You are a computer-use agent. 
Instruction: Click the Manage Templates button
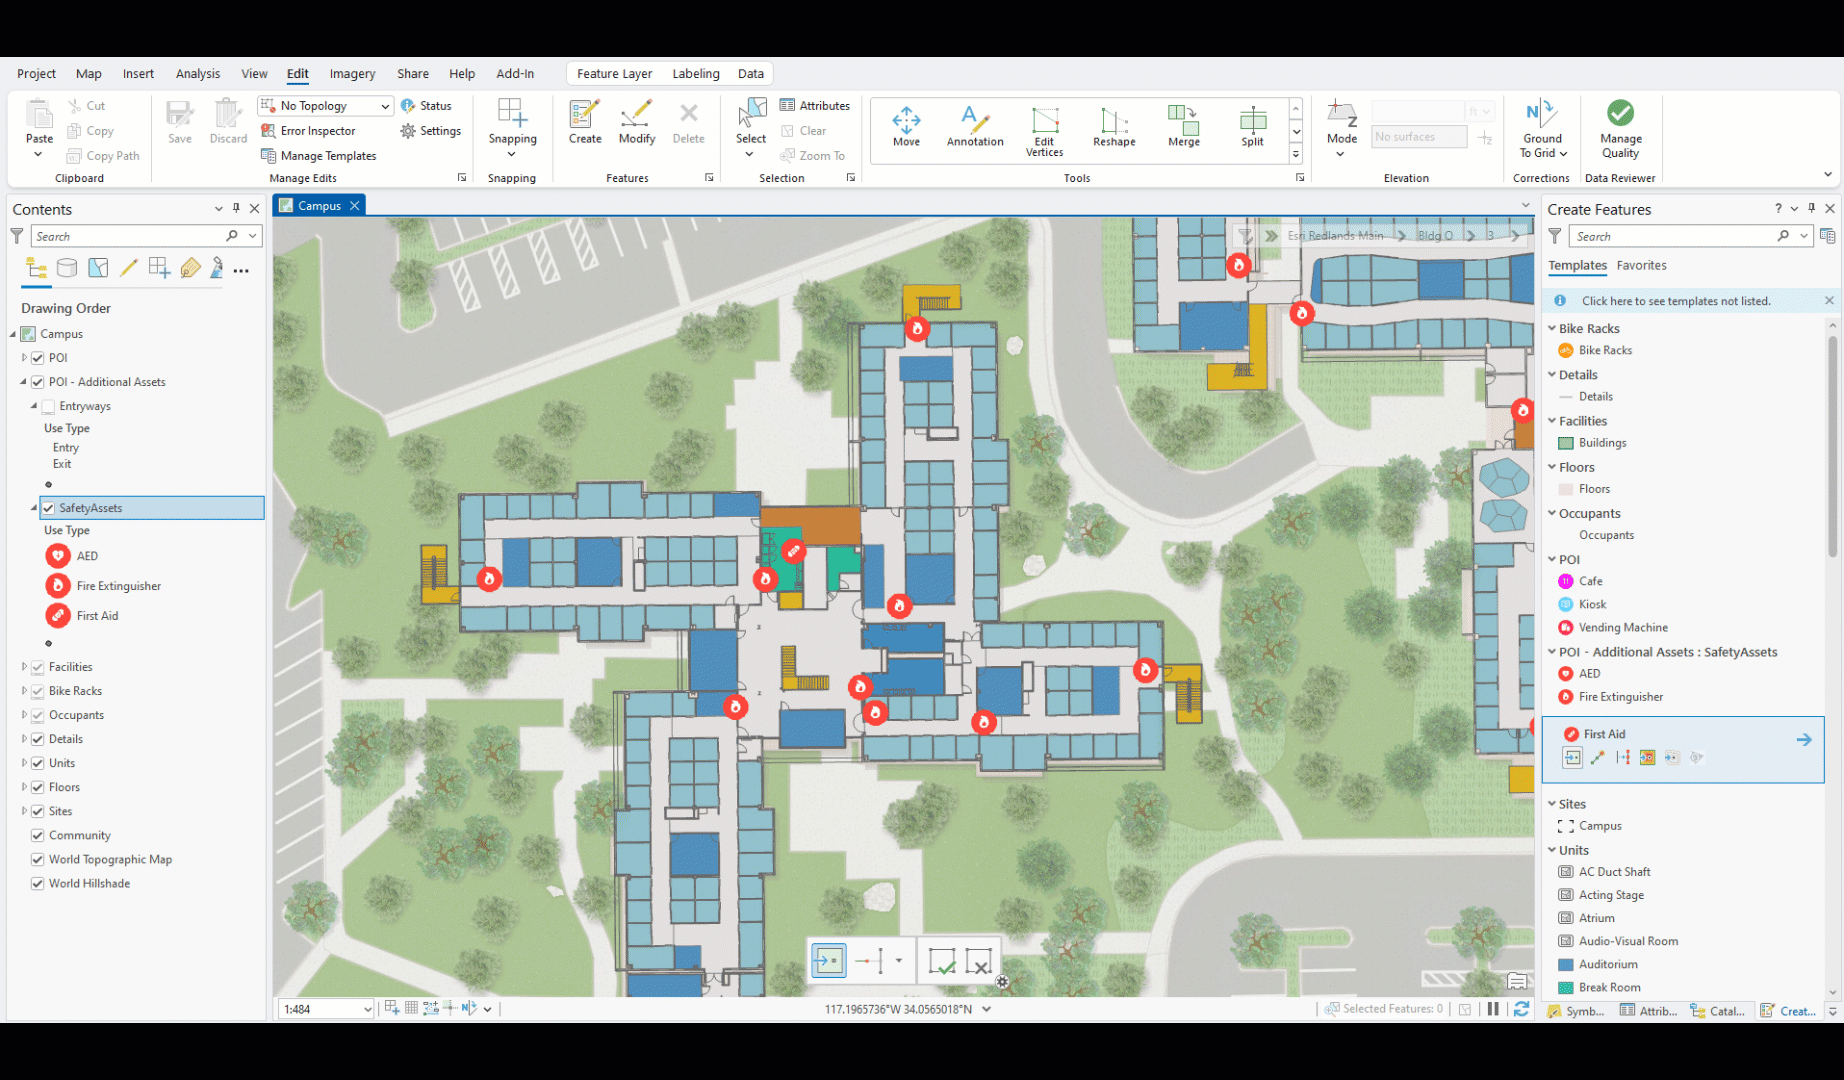point(327,155)
